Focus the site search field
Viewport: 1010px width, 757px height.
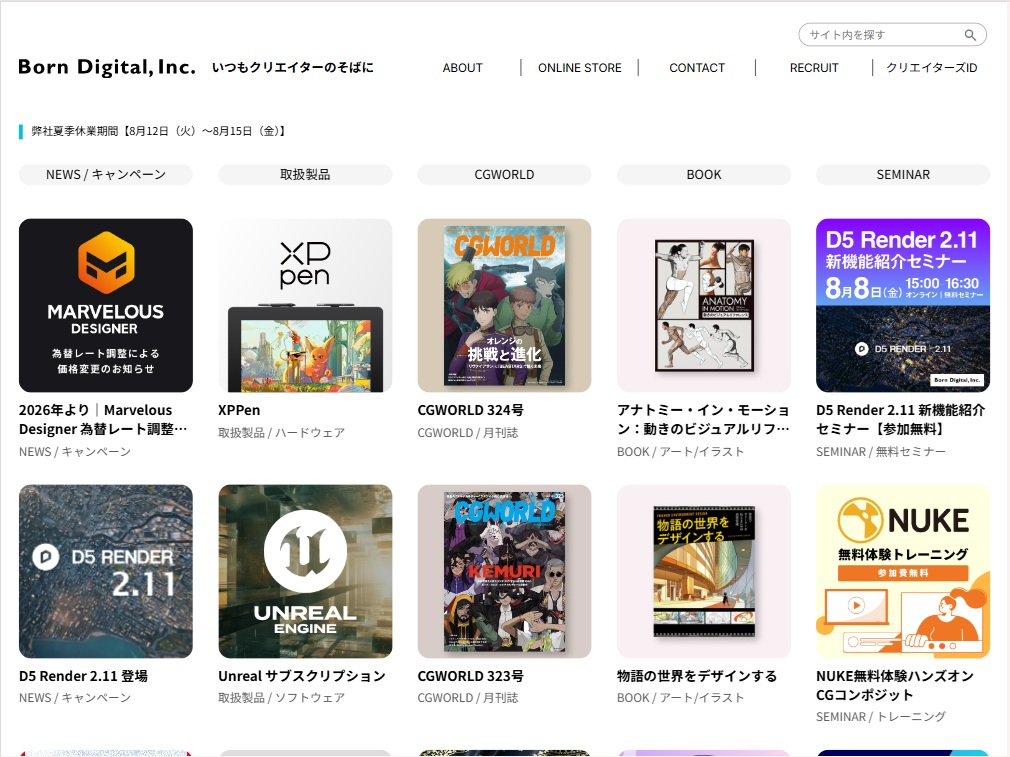click(x=892, y=35)
